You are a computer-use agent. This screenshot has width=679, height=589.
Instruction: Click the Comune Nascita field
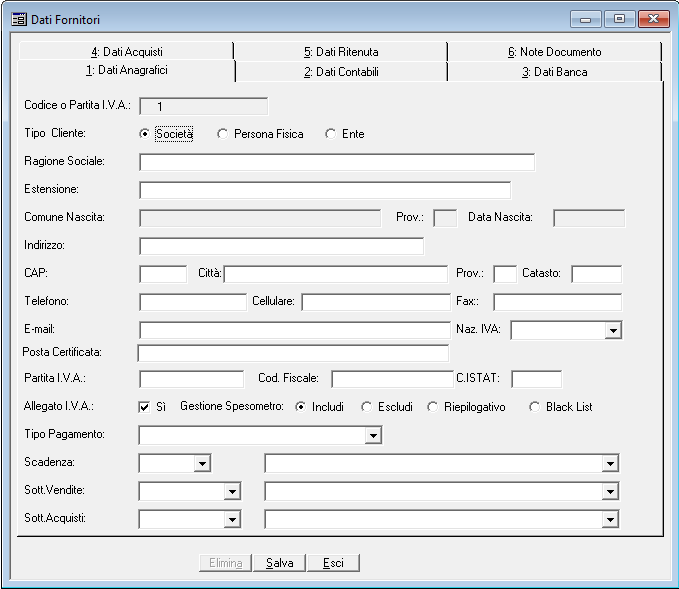coord(260,218)
